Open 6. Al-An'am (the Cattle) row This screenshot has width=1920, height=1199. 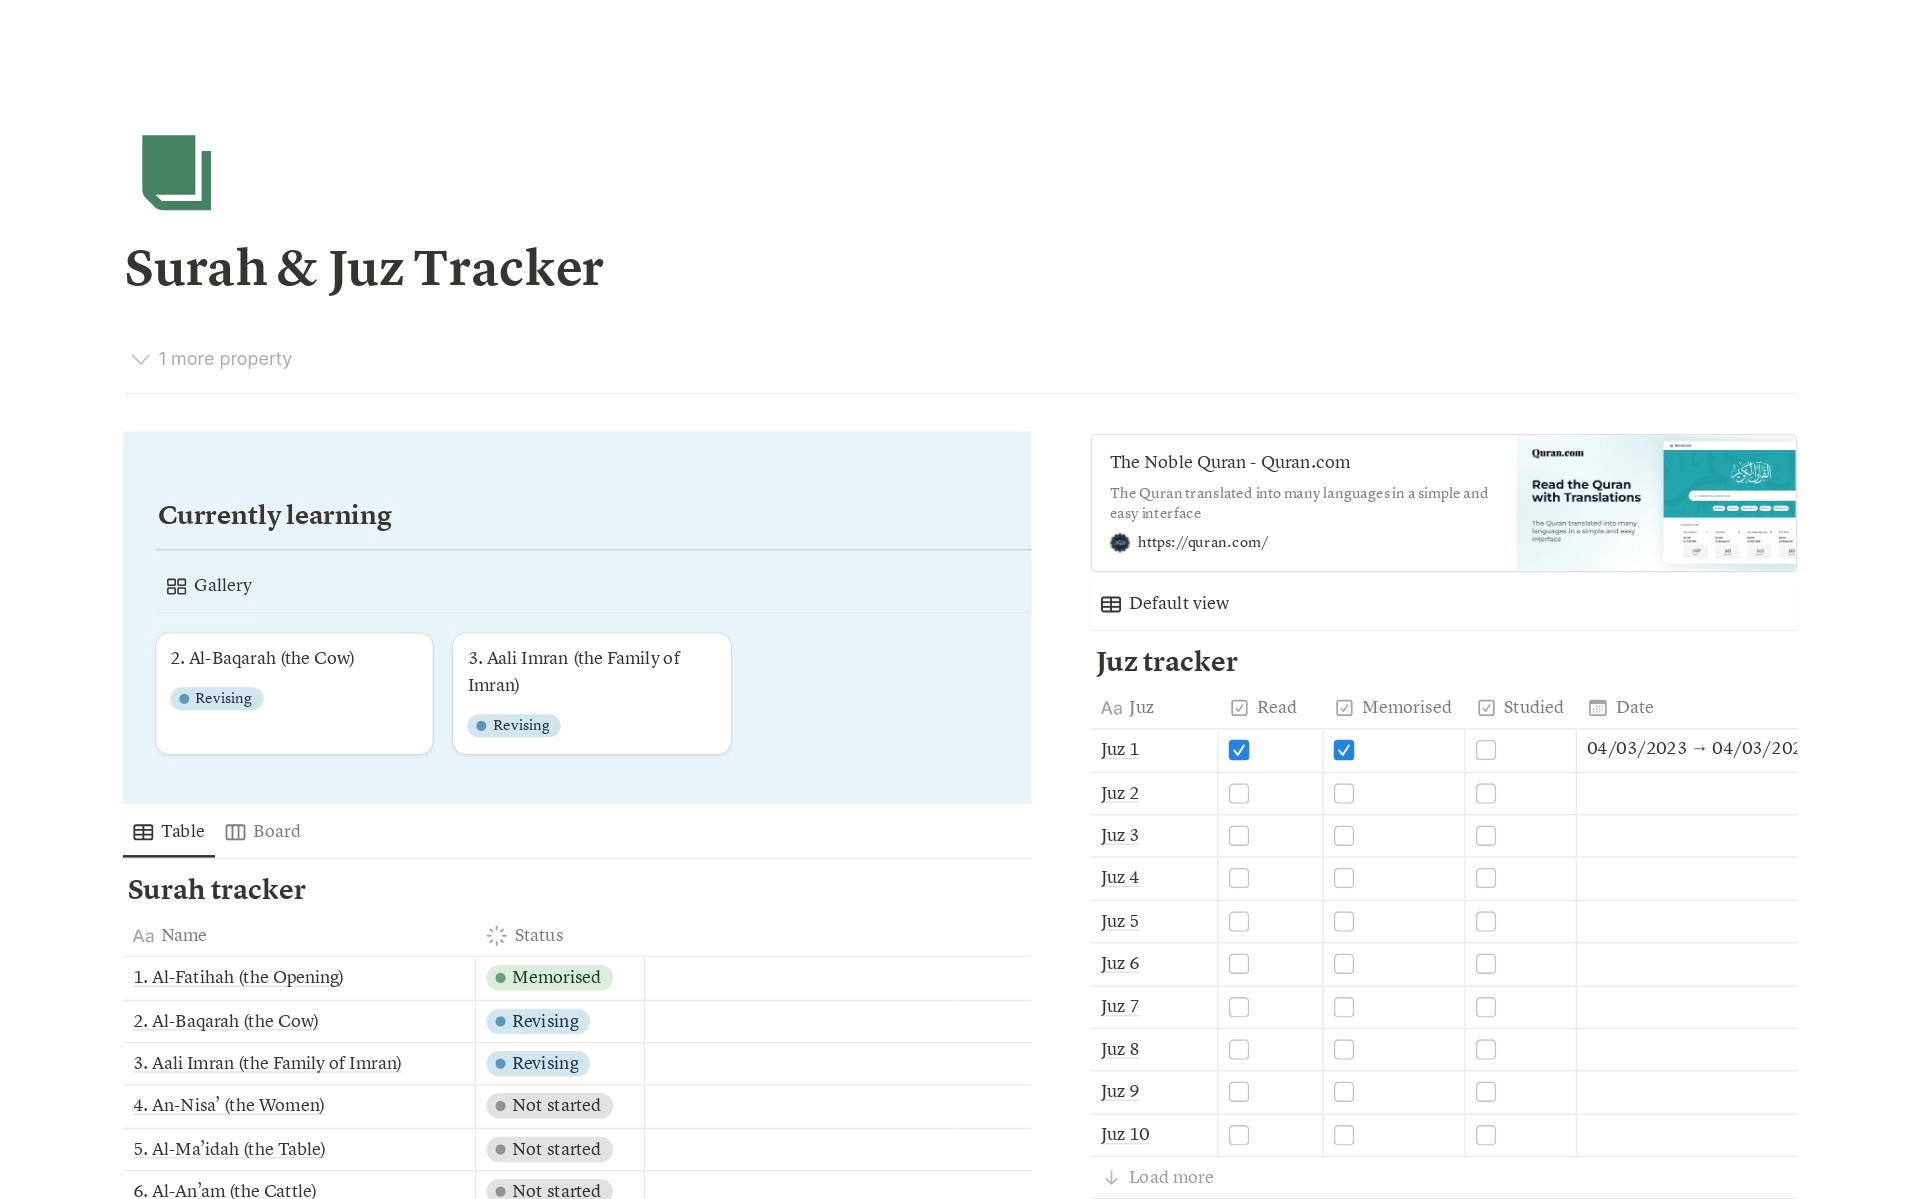[x=225, y=1190]
